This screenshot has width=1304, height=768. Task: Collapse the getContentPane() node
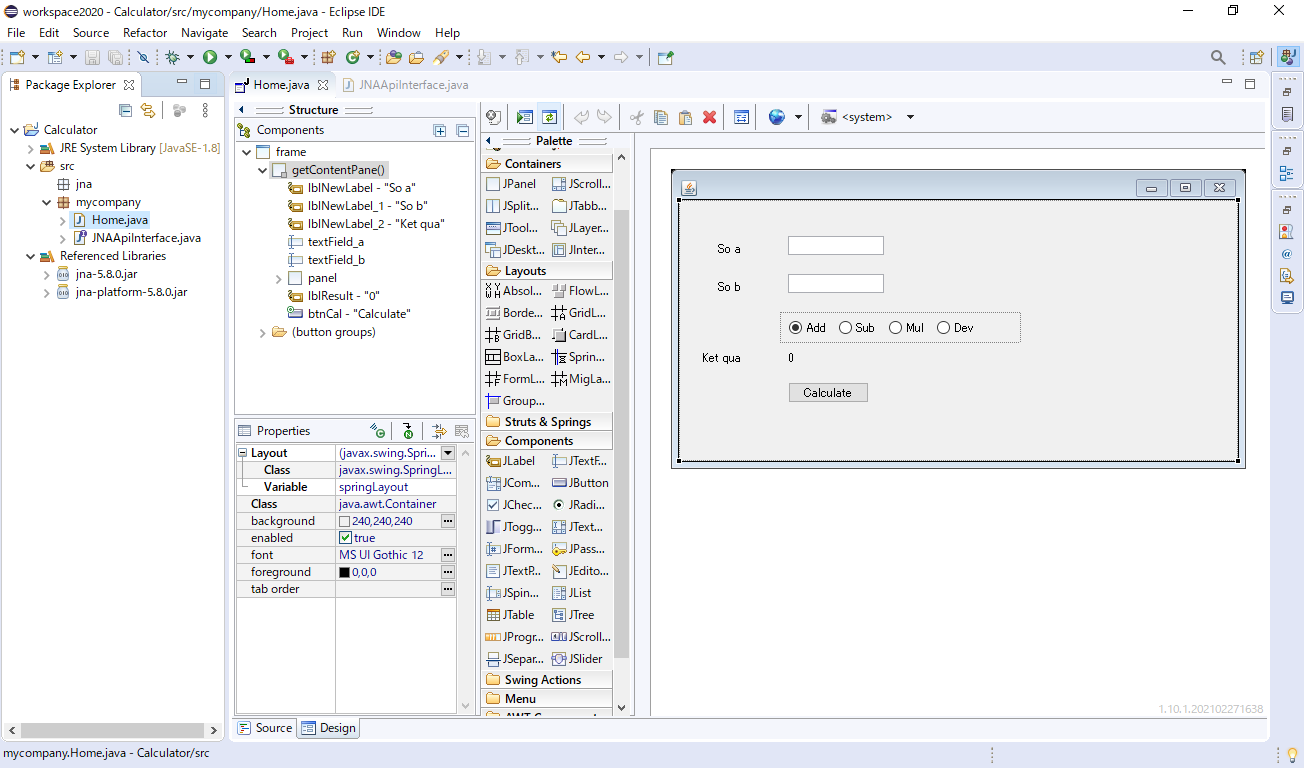click(x=261, y=169)
